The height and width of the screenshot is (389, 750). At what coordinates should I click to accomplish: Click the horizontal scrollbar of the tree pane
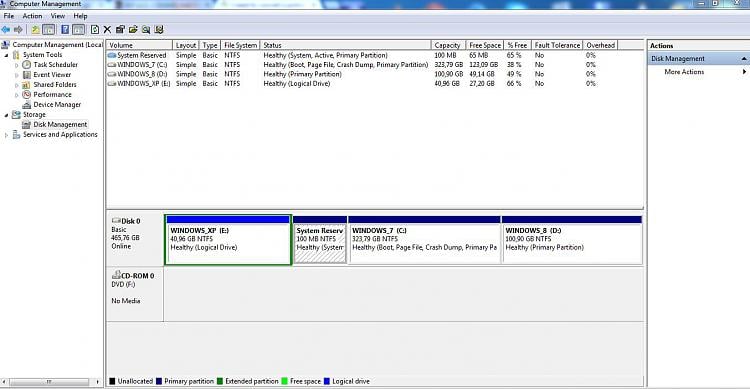coord(50,382)
